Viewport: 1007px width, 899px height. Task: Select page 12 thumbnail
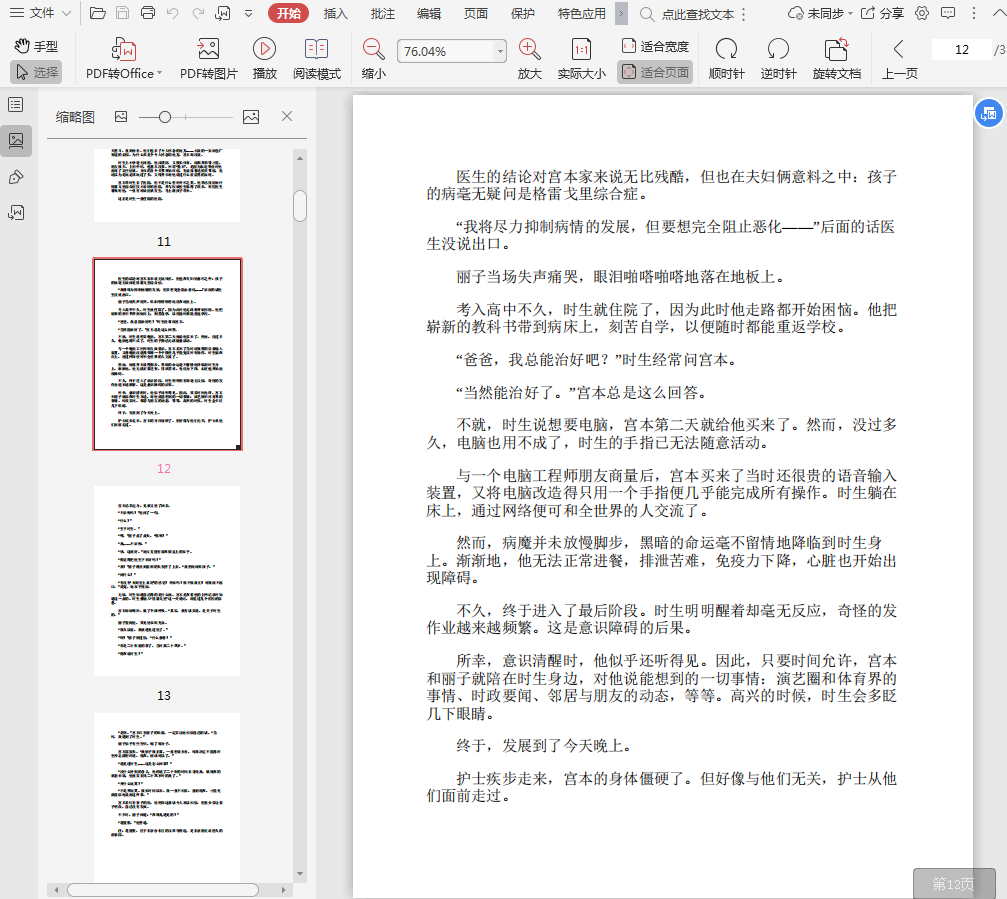(168, 354)
